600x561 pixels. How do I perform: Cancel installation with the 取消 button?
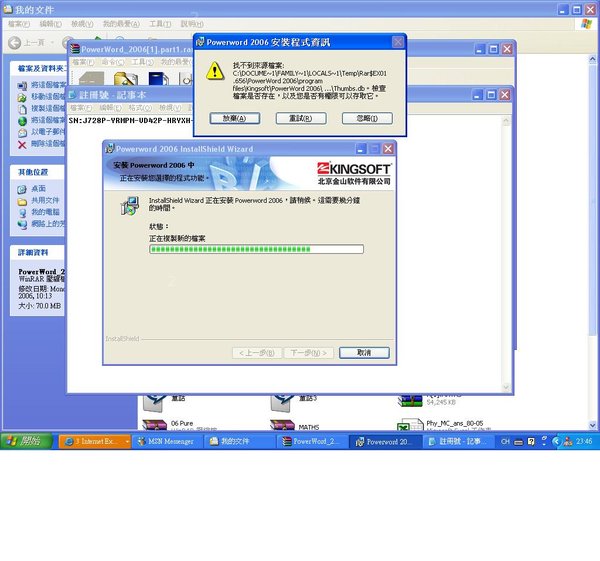click(364, 352)
